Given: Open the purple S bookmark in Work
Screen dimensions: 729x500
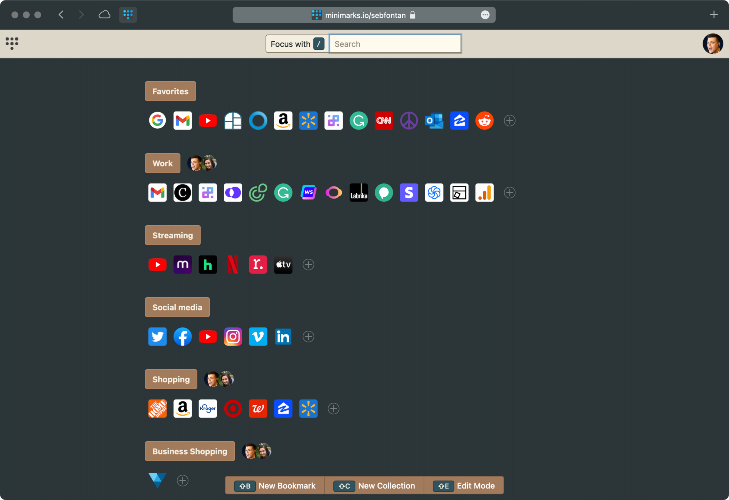Looking at the screenshot, I should 409,193.
